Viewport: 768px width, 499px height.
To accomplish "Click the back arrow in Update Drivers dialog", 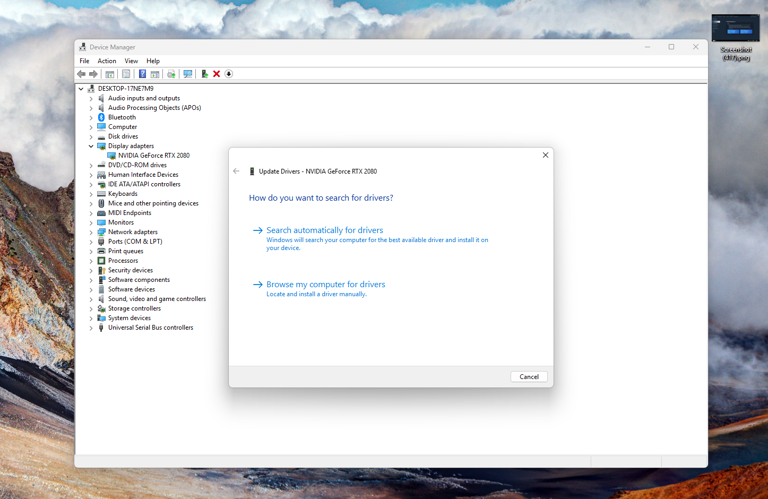I will (237, 171).
